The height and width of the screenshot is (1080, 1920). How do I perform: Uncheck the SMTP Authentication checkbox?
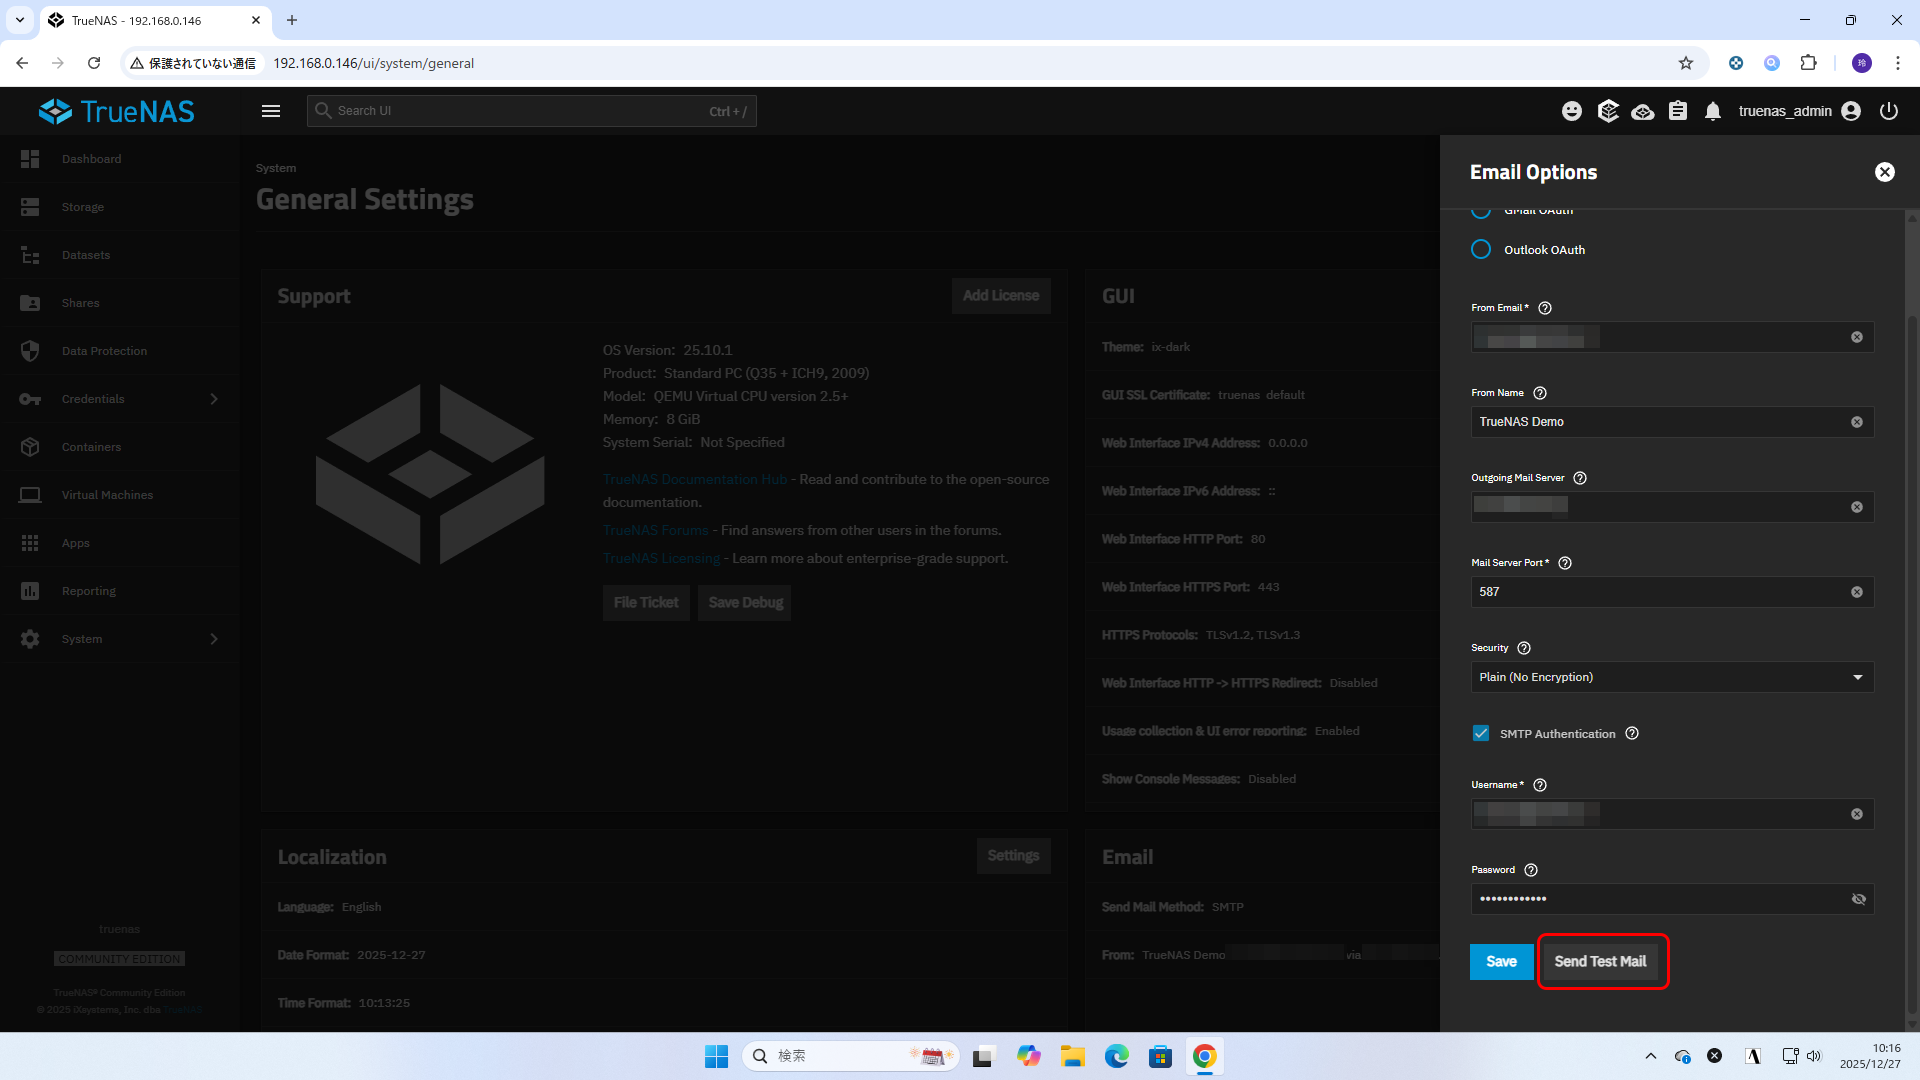pyautogui.click(x=1481, y=733)
